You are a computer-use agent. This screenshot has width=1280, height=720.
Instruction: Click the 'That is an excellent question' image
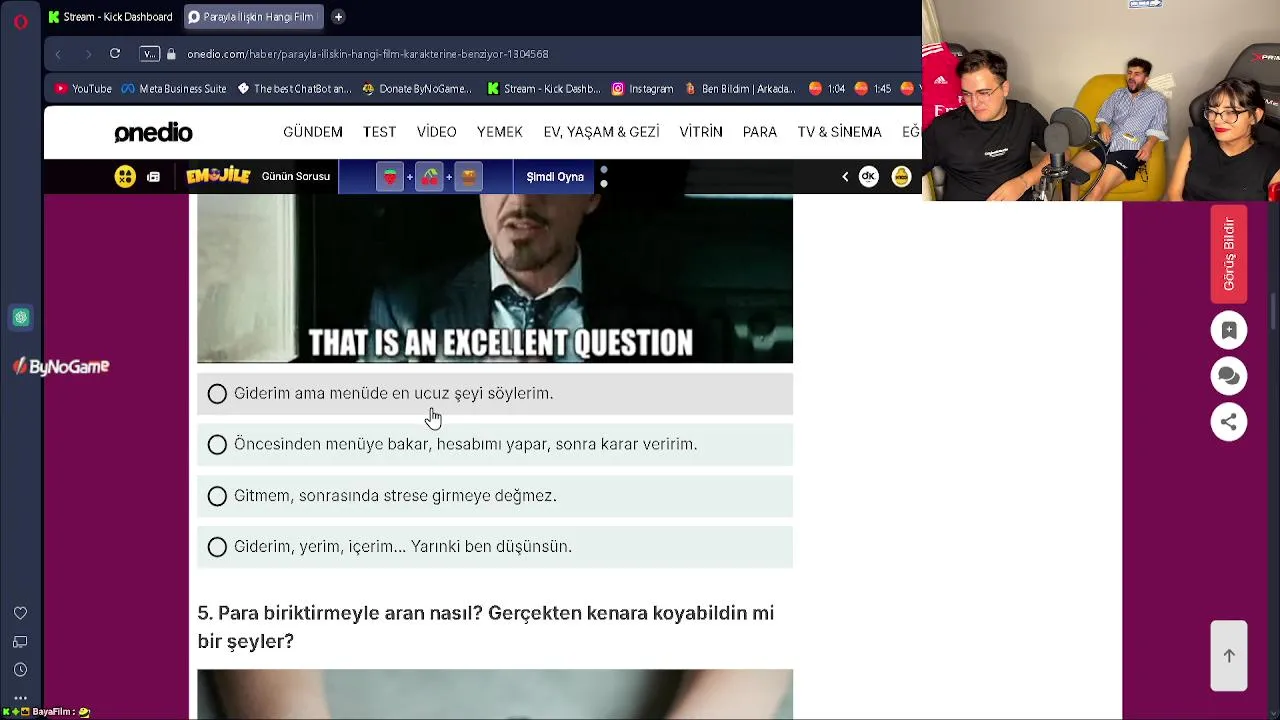(495, 279)
